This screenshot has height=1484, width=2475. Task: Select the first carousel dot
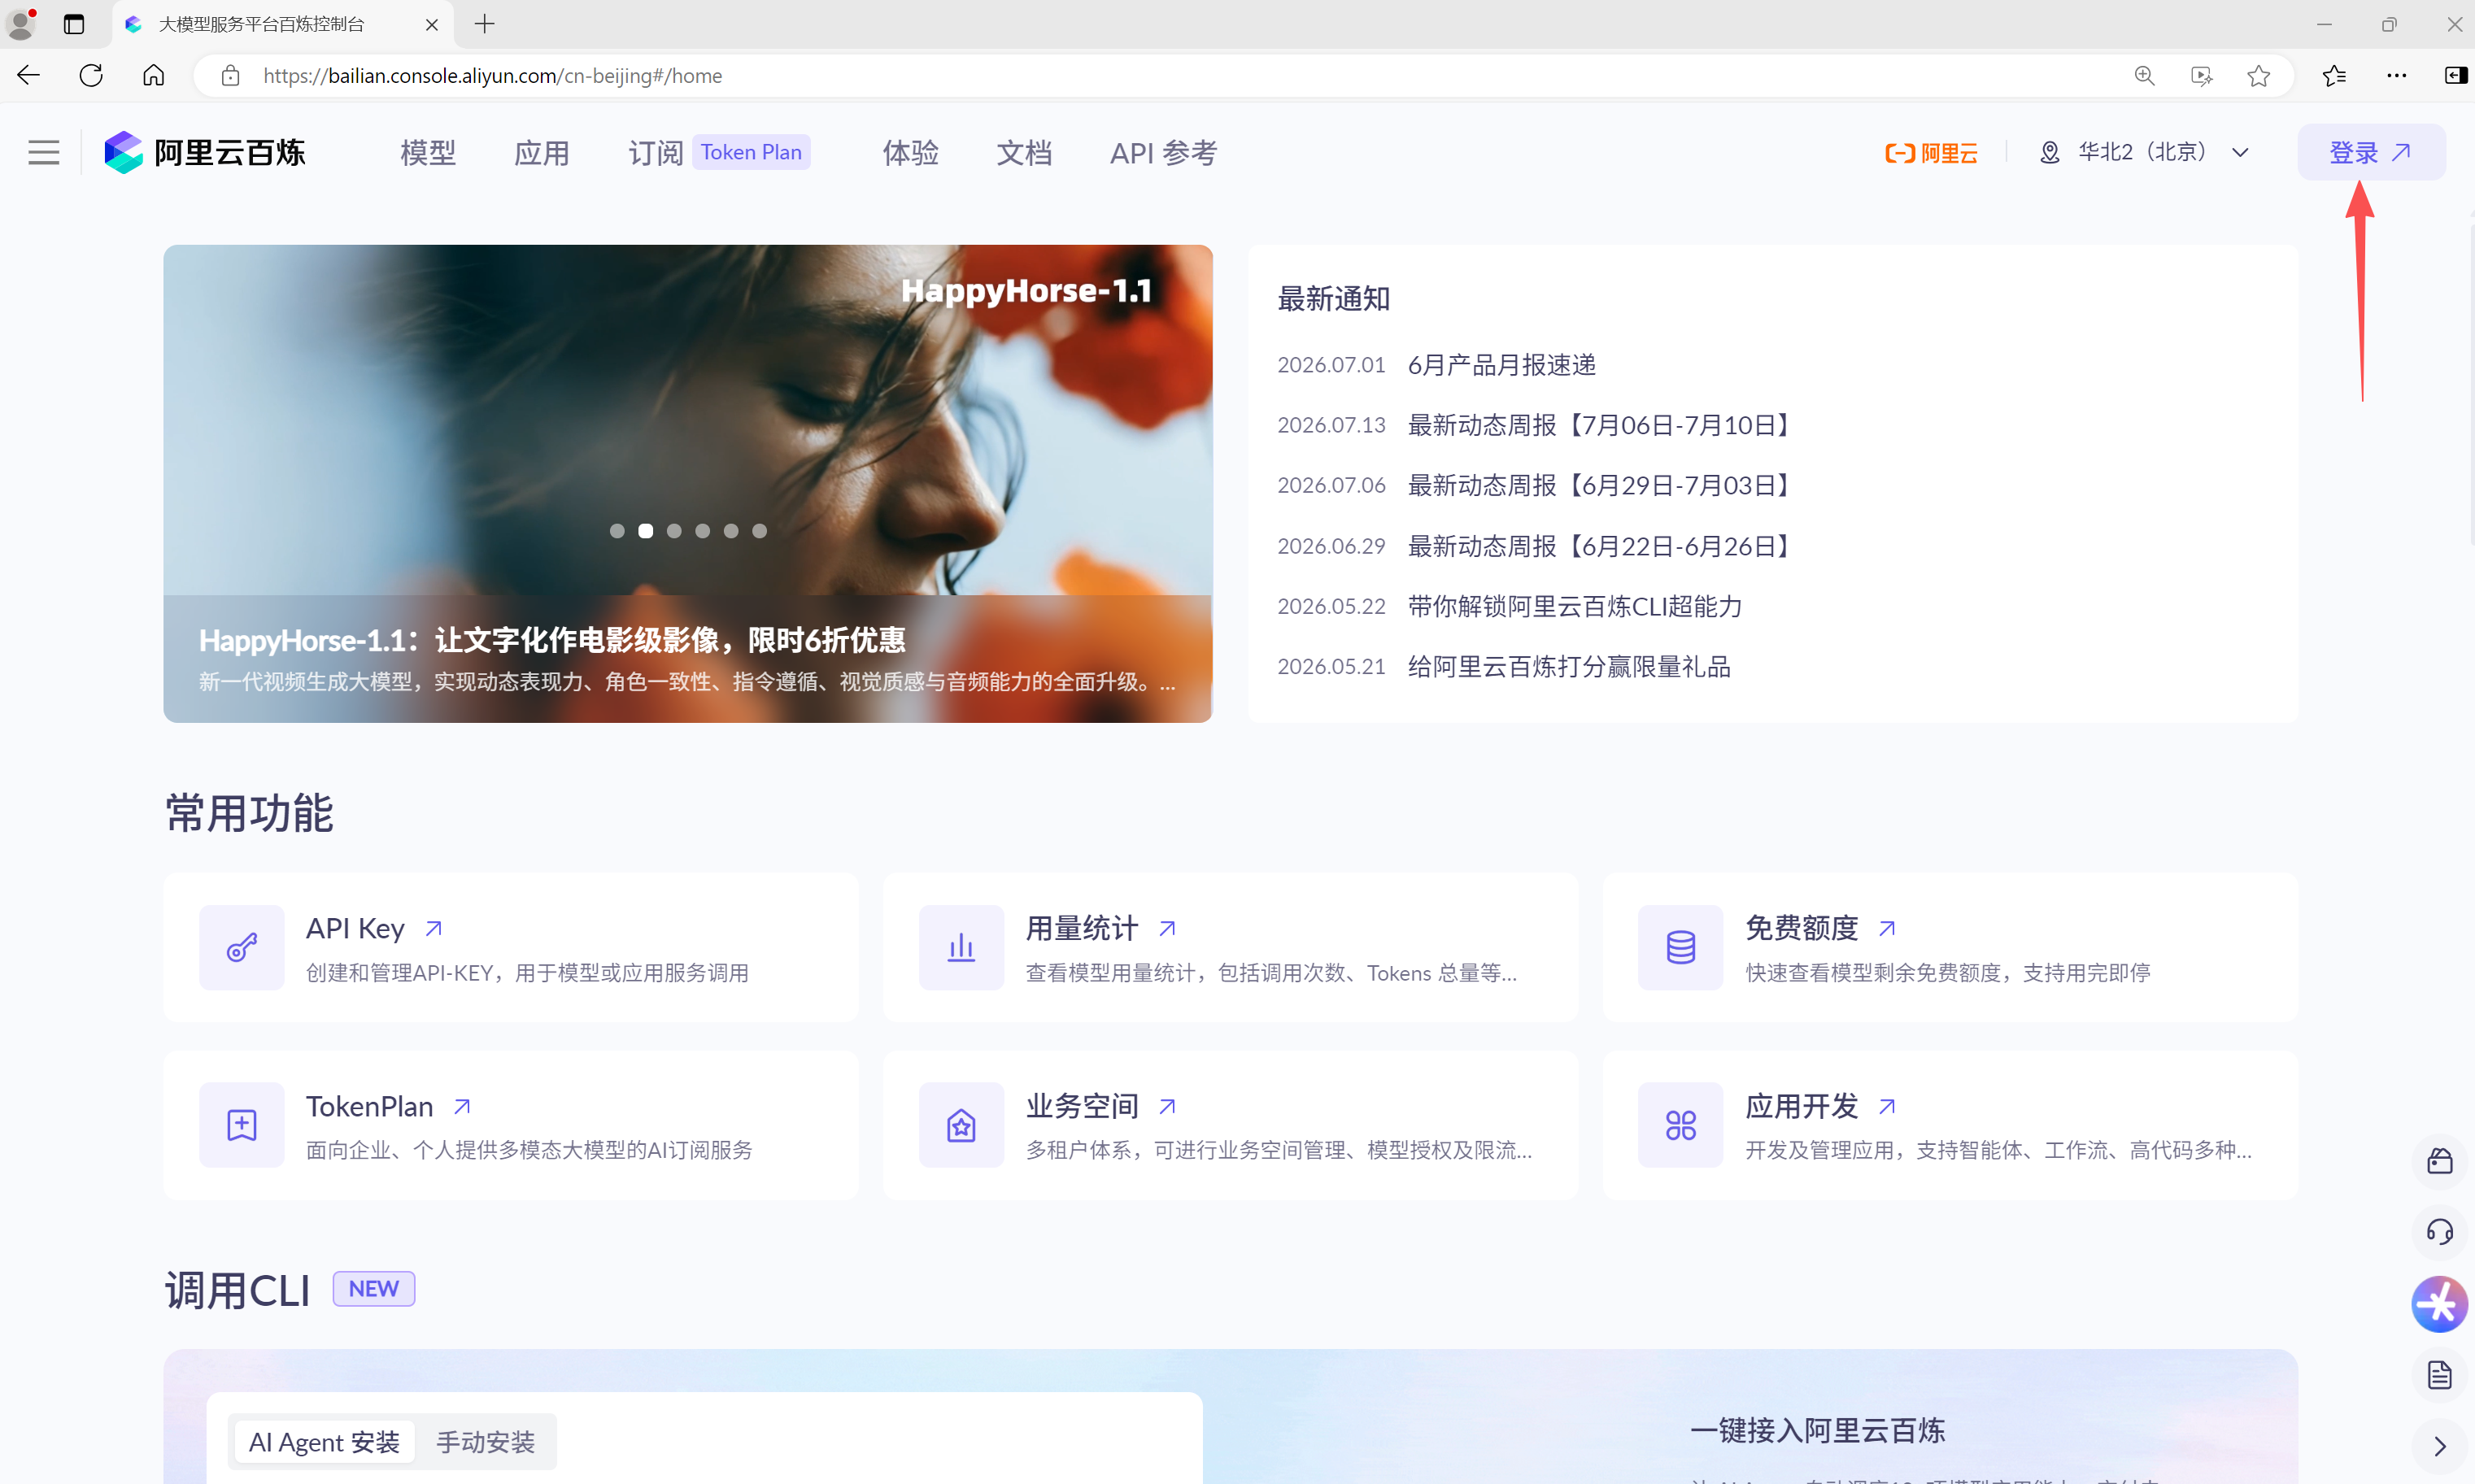click(617, 531)
